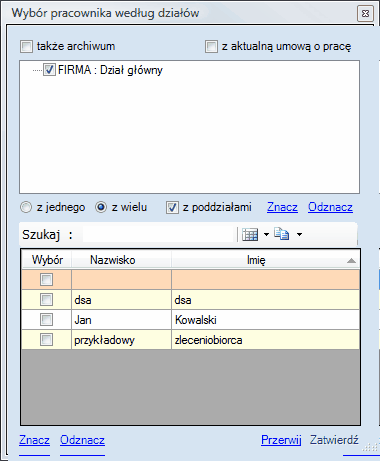Check 'z aktualną umową o pracę' option
The height and width of the screenshot is (461, 380).
211,46
